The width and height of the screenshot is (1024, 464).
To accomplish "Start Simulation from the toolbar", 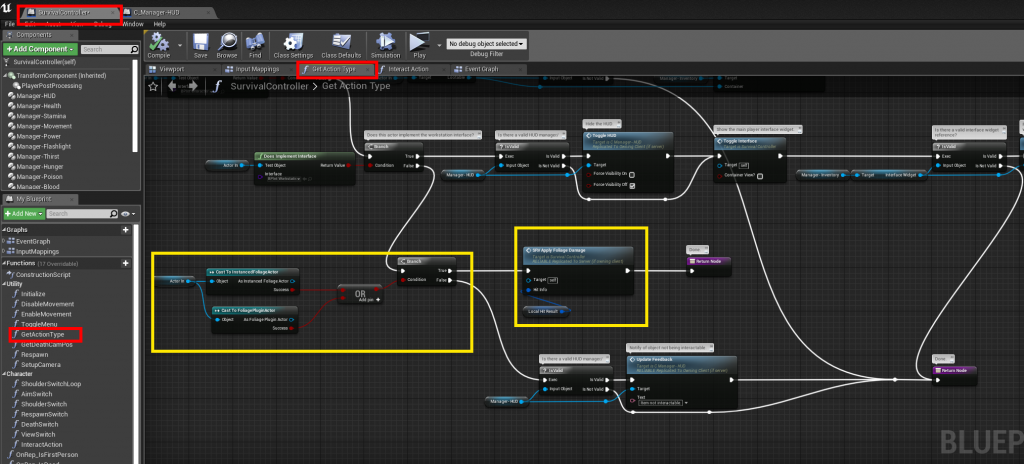I will (x=385, y=46).
